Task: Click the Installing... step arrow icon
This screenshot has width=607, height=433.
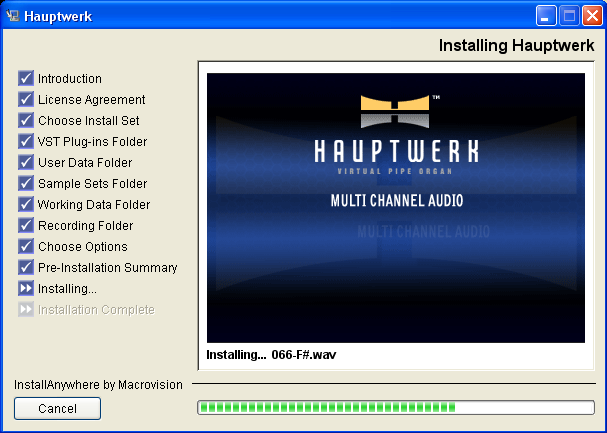Action: 26,288
